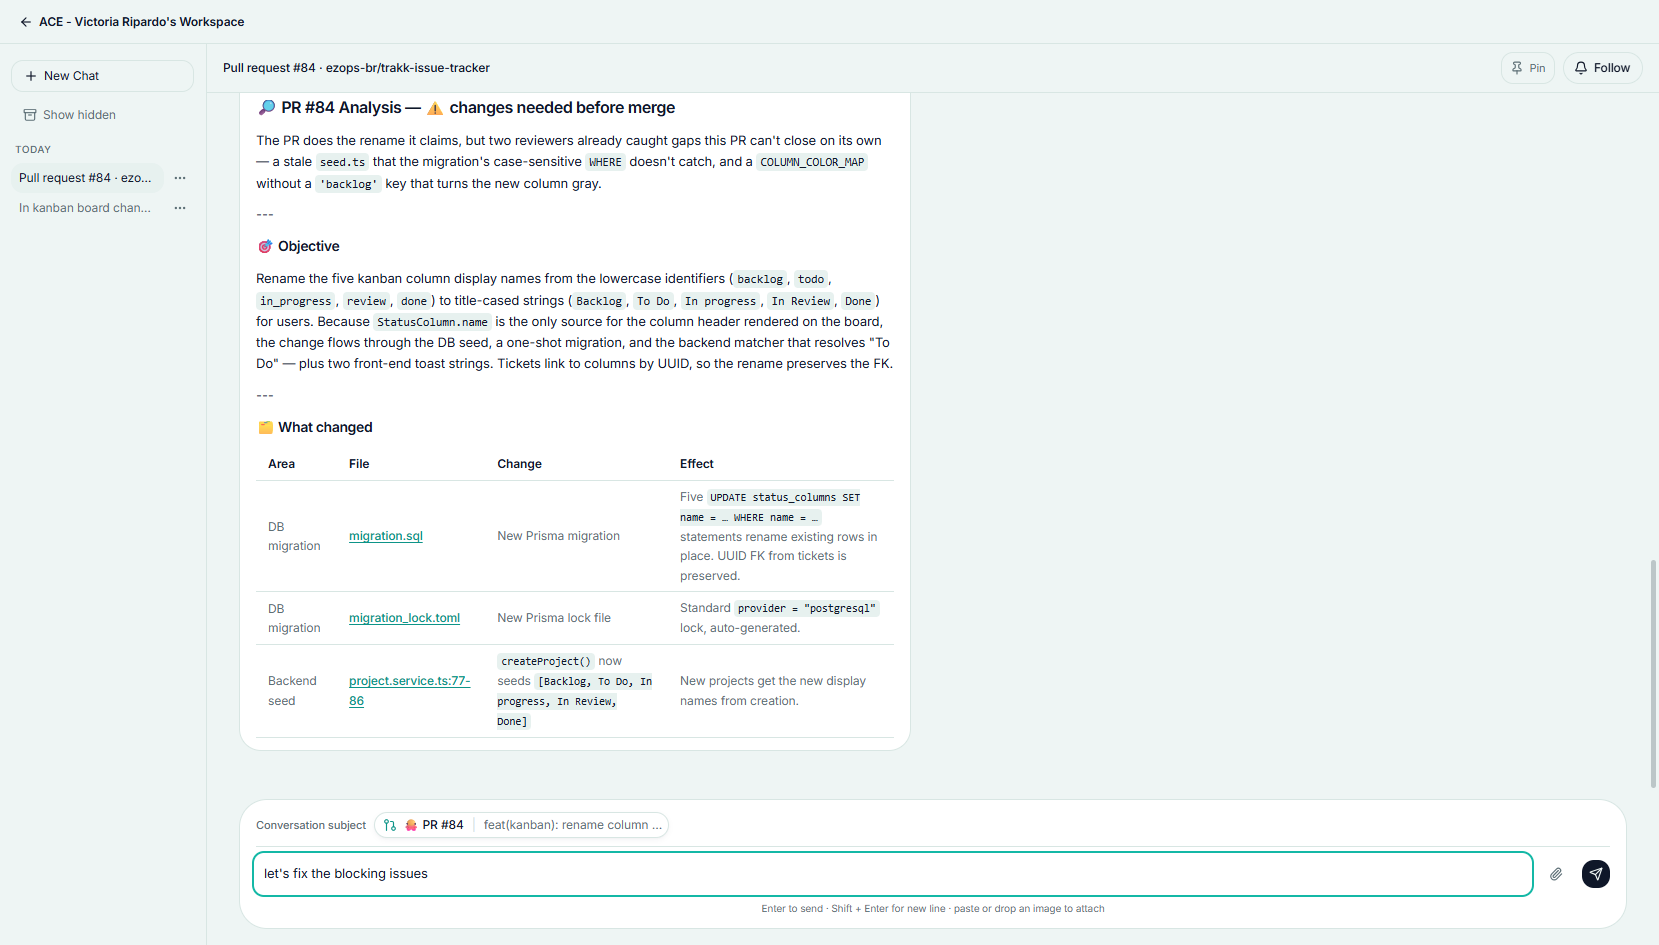Click the 'Backend seed' area cell
1659x945 pixels.
(x=292, y=691)
